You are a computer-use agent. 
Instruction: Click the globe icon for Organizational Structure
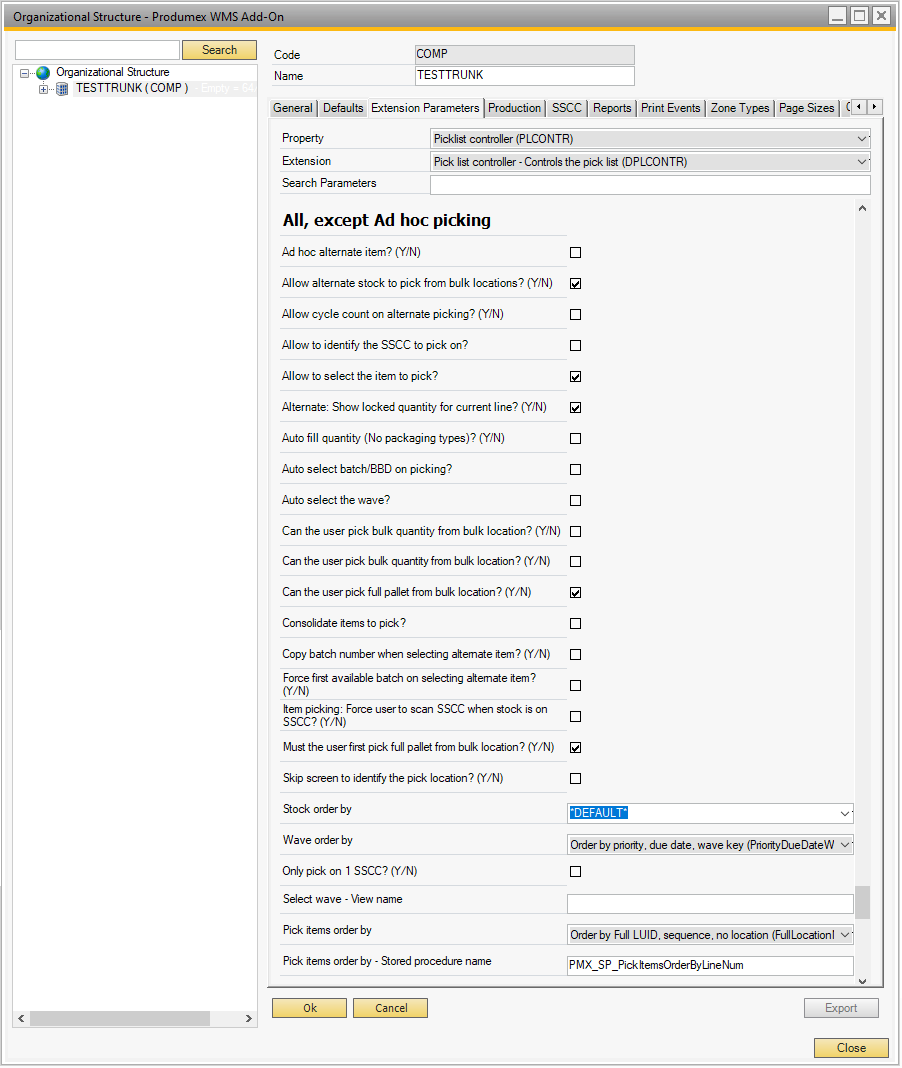[x=43, y=73]
